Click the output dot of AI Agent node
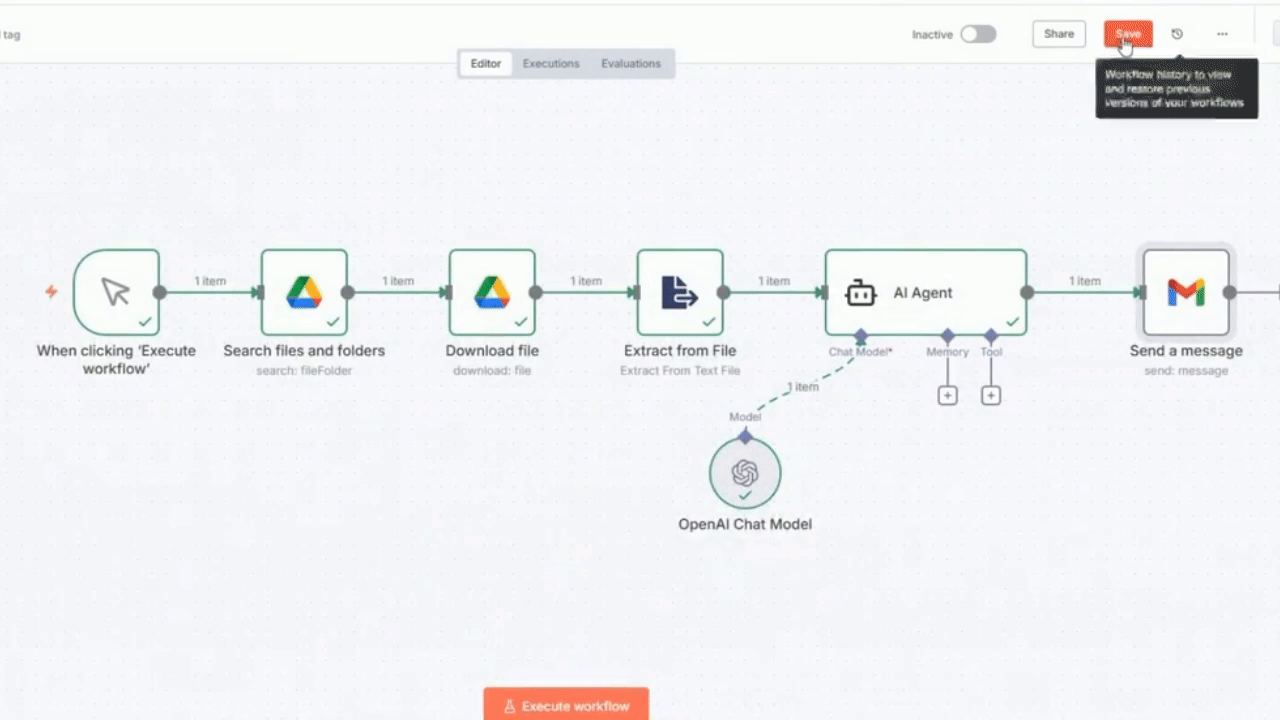 click(1026, 293)
